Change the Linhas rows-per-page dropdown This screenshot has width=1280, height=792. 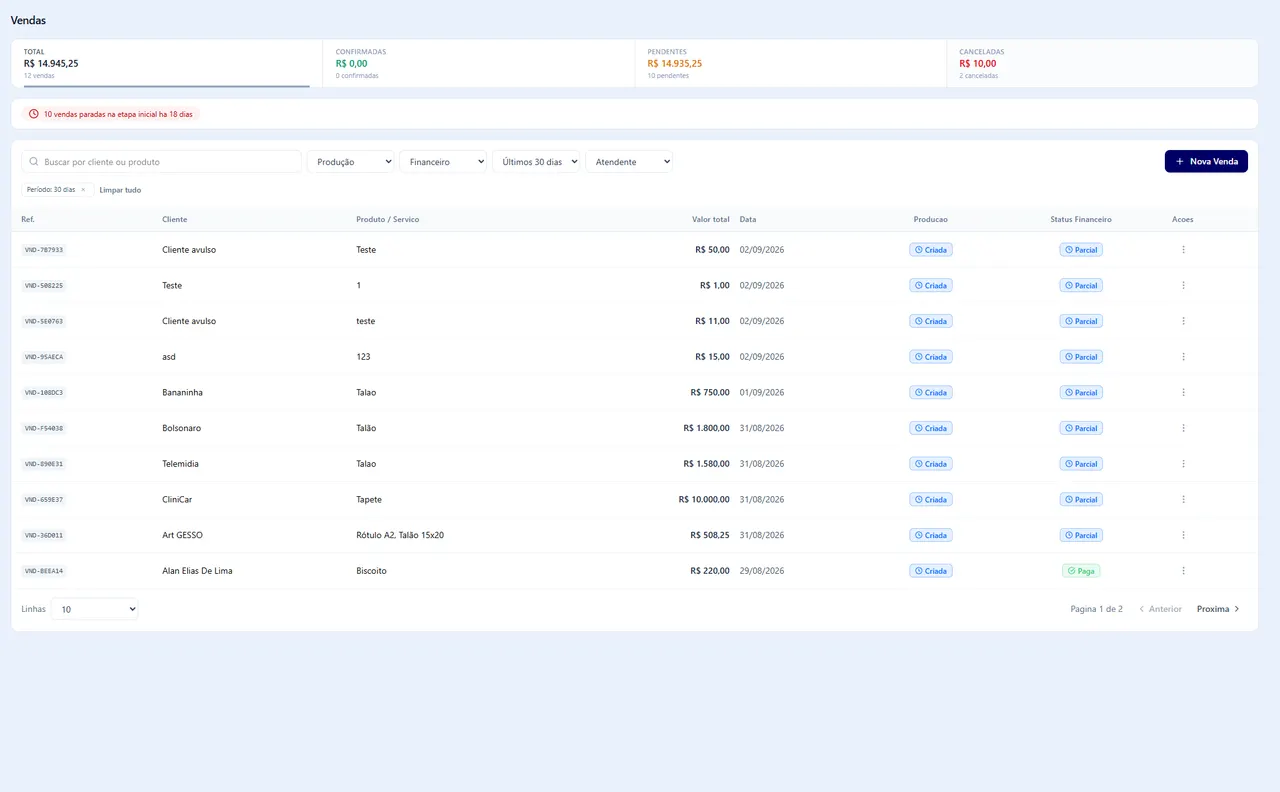pyautogui.click(x=95, y=608)
